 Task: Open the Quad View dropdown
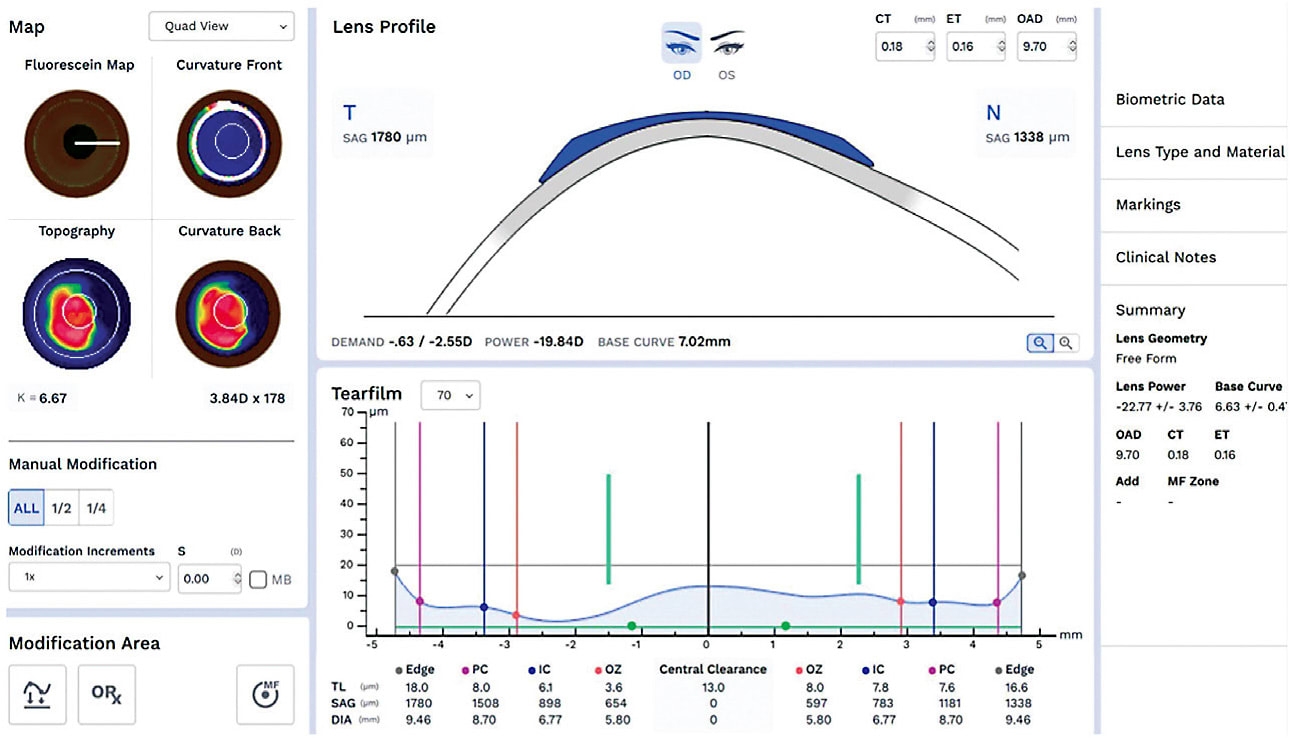click(x=221, y=27)
